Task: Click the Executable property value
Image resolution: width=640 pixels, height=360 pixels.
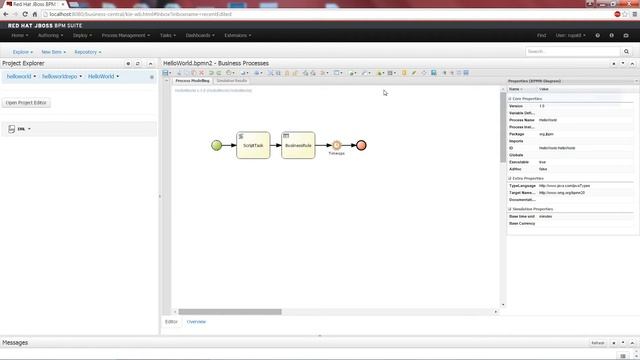Action: pyautogui.click(x=542, y=162)
